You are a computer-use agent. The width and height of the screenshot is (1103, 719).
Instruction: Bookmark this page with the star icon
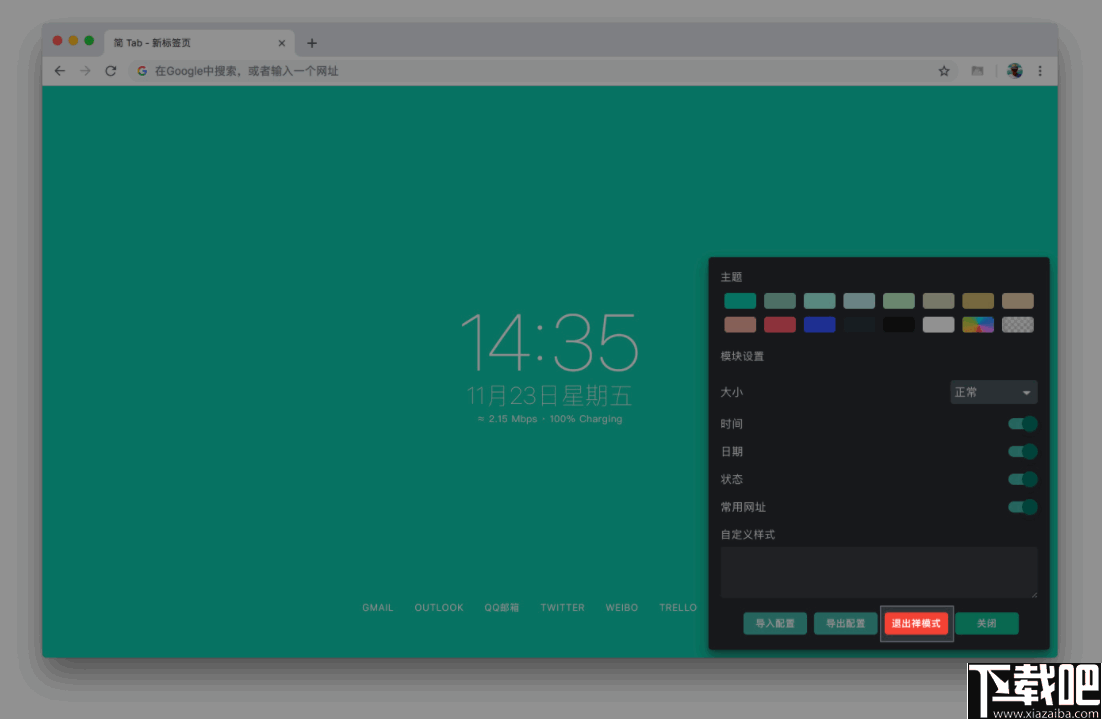tap(944, 71)
